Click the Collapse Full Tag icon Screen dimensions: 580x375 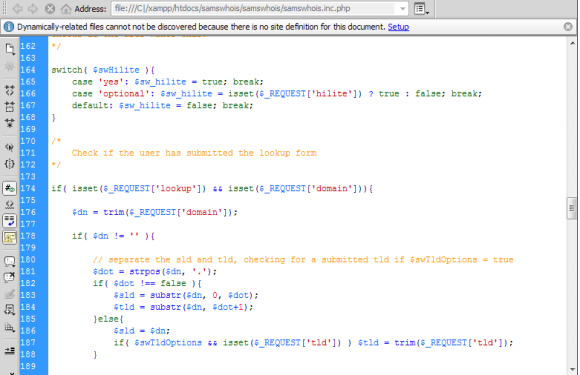(x=10, y=90)
